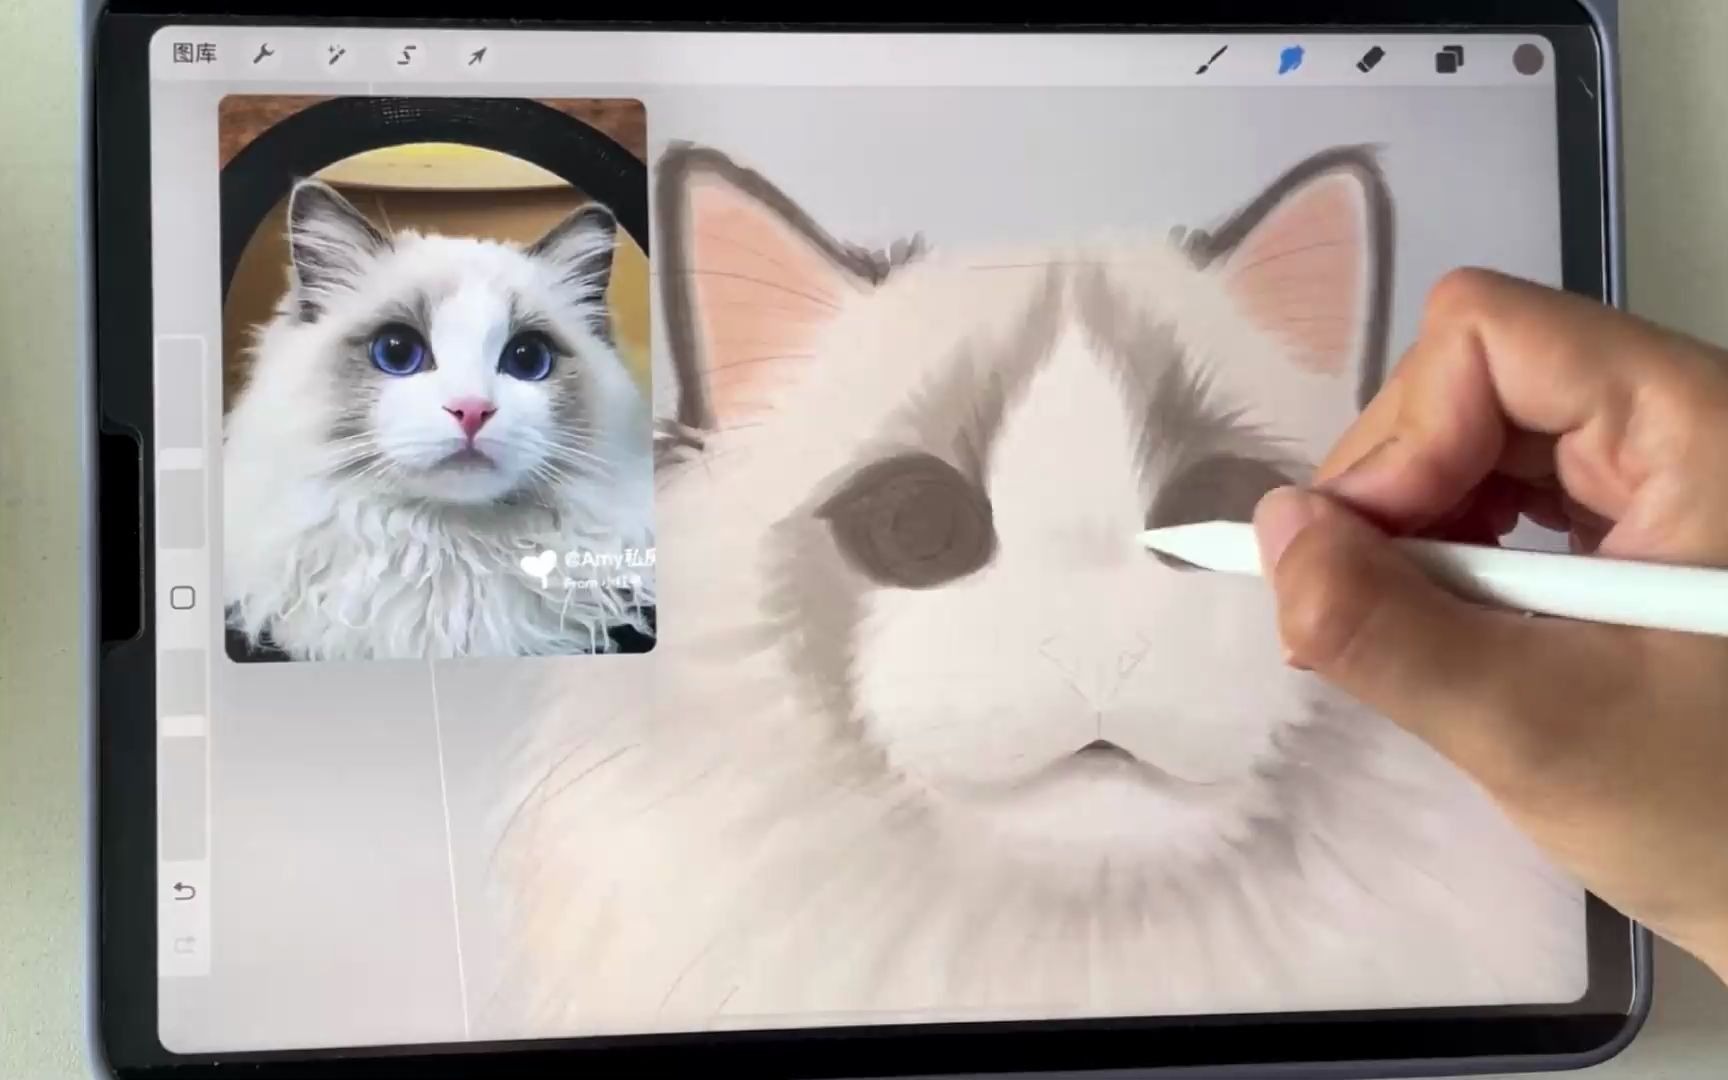
Task: Select the Eraser tool
Action: (x=1370, y=60)
